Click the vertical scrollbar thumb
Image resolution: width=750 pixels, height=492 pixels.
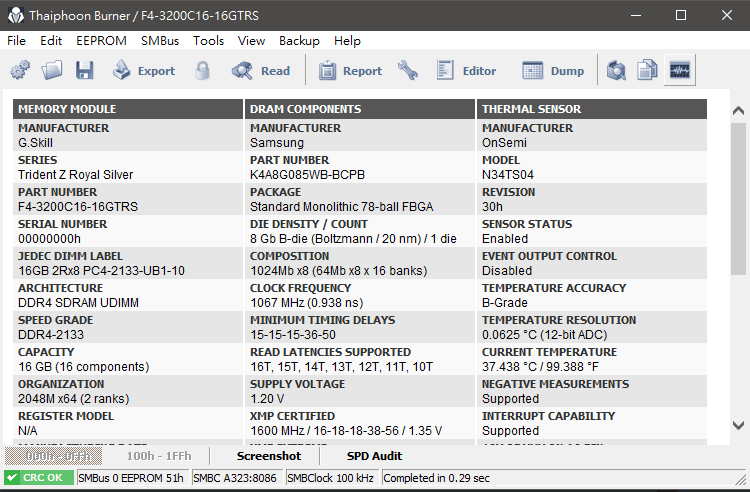point(739,198)
